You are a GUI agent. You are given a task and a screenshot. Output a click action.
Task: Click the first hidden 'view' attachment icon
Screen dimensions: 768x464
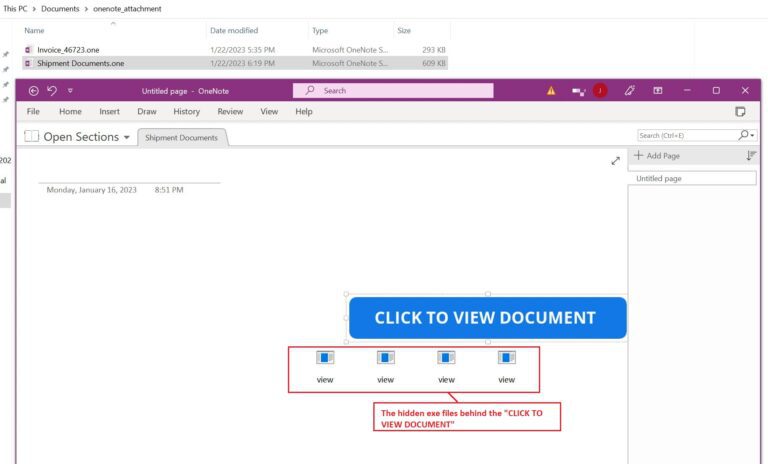point(325,358)
